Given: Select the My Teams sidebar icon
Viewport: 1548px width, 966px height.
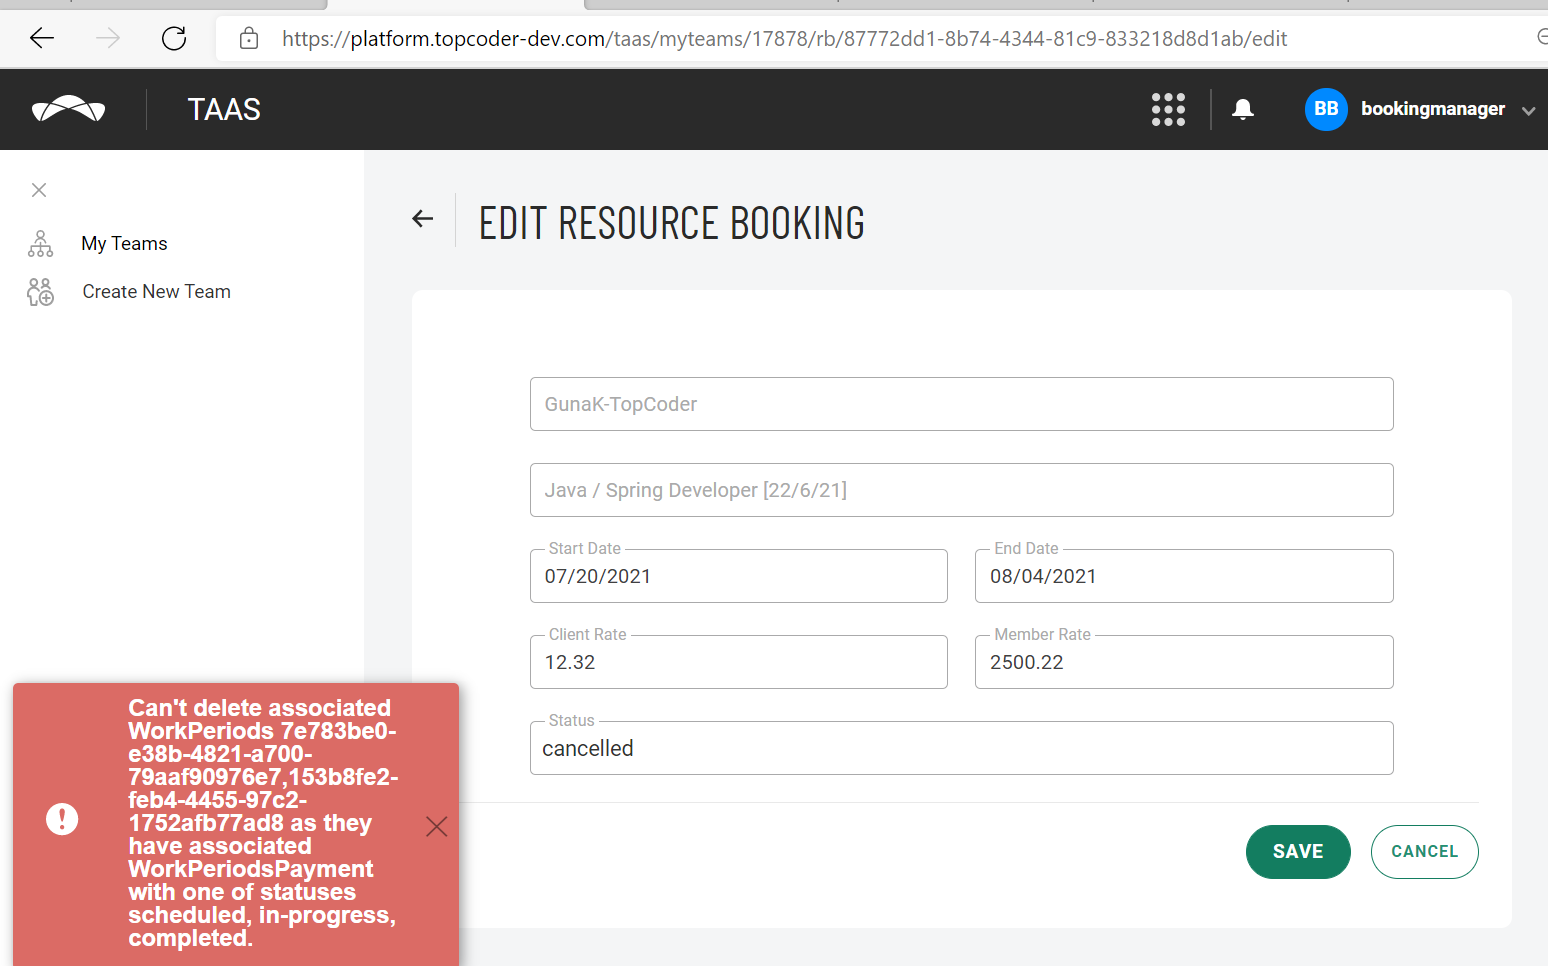Looking at the screenshot, I should click(40, 243).
